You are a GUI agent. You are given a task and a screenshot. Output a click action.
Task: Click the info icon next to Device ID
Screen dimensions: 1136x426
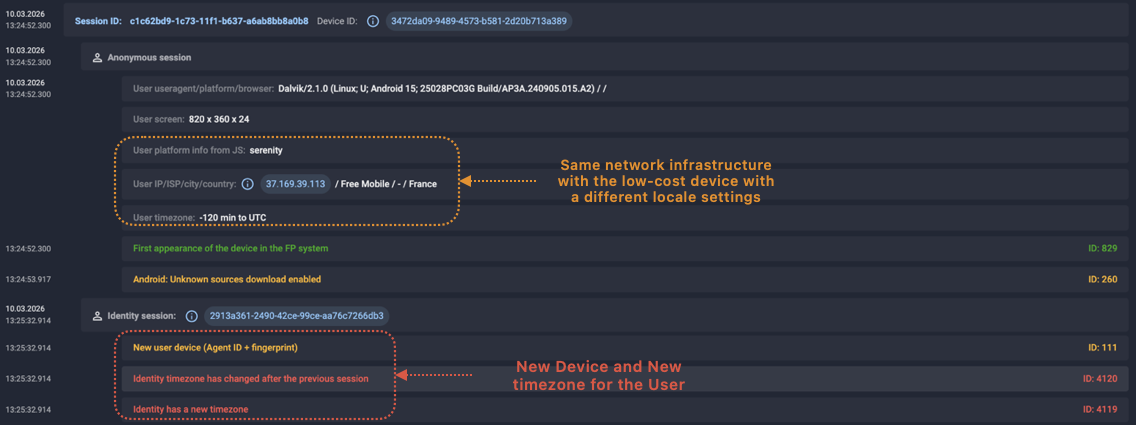pos(372,21)
